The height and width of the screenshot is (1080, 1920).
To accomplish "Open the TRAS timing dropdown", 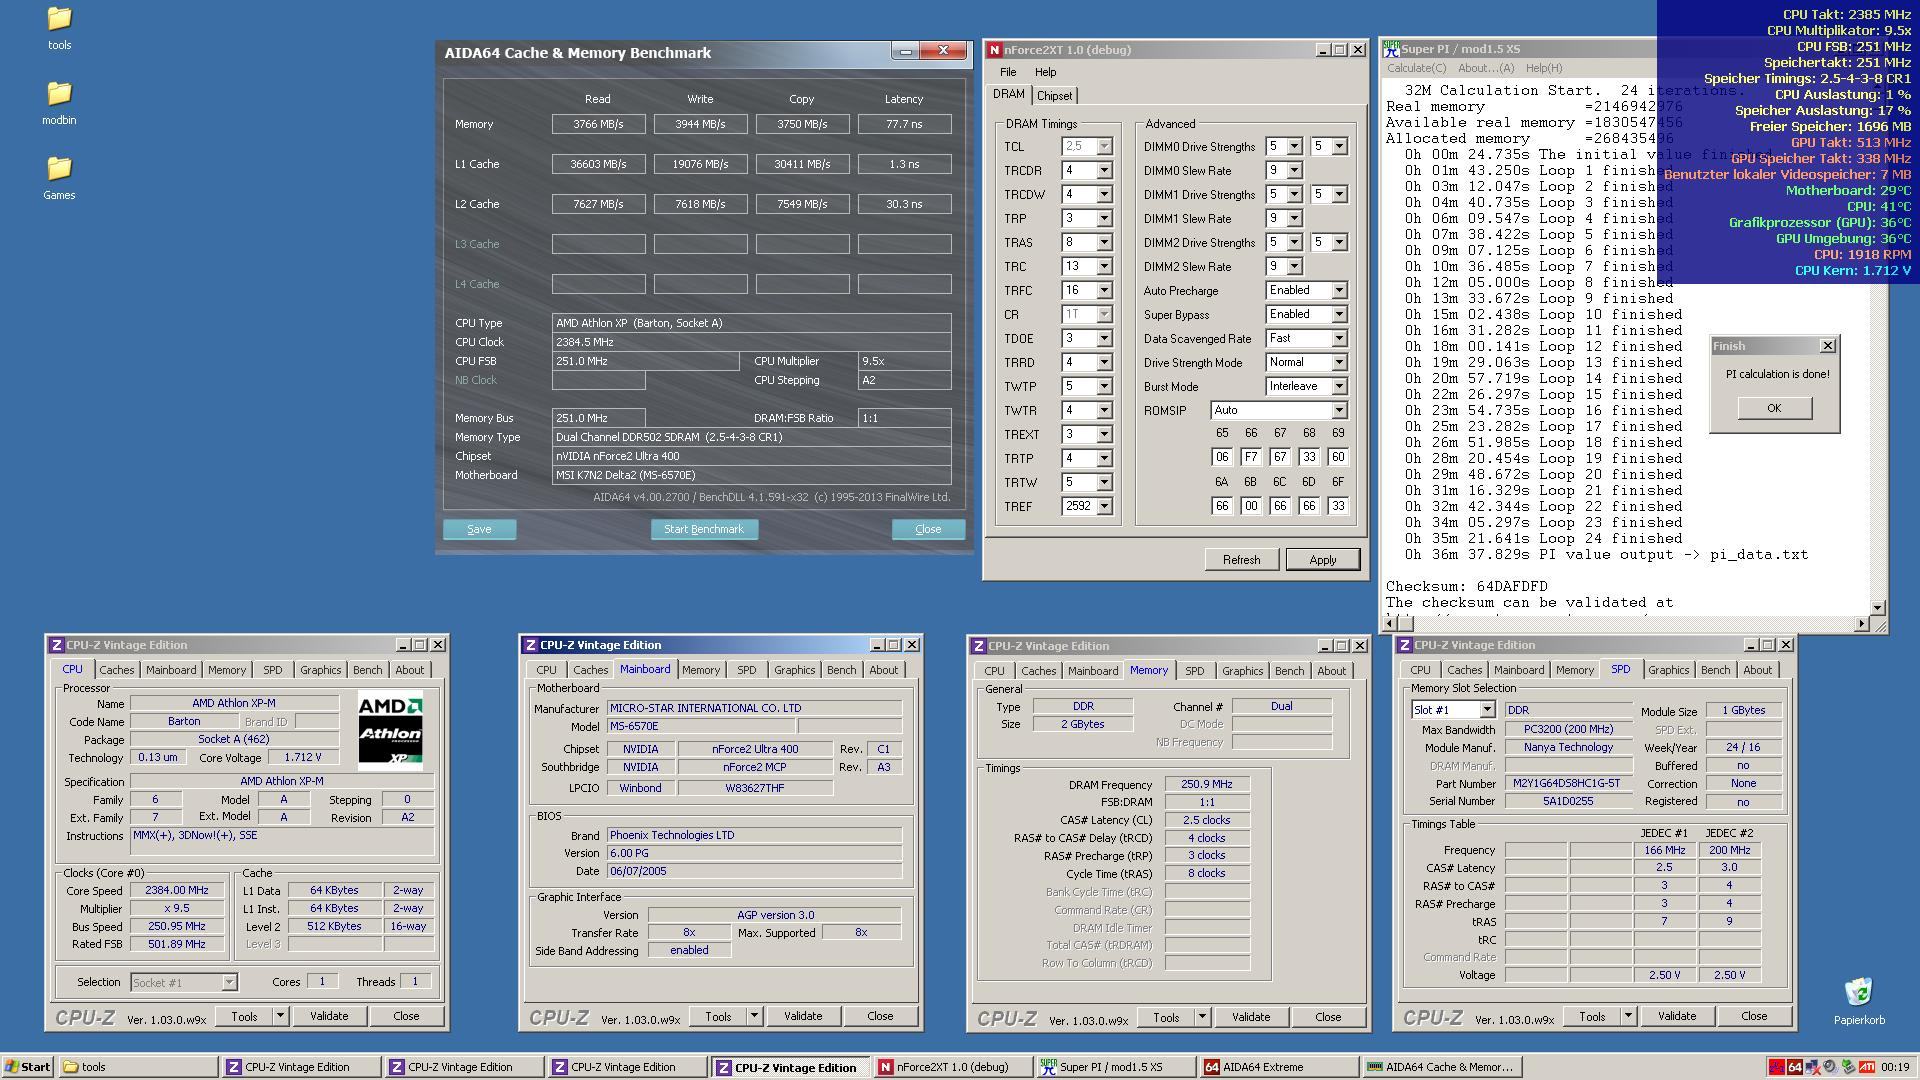I will [1104, 243].
